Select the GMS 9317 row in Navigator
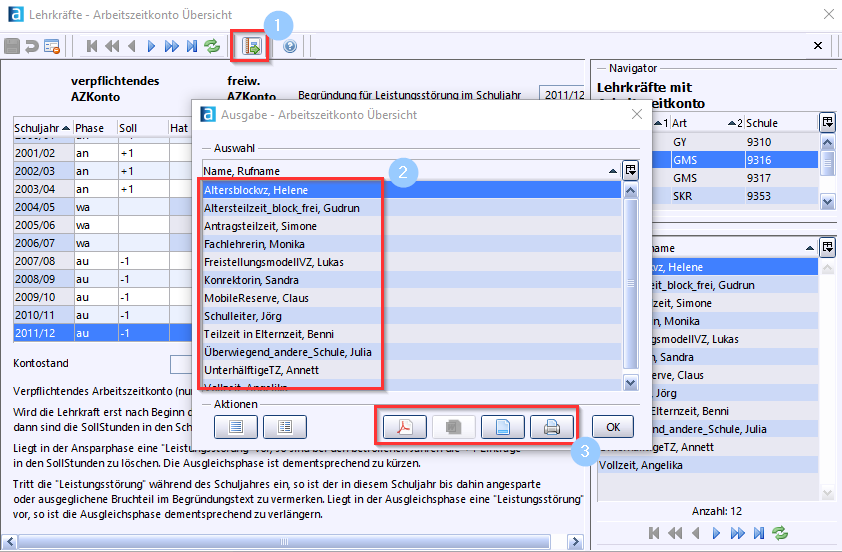 (735, 178)
